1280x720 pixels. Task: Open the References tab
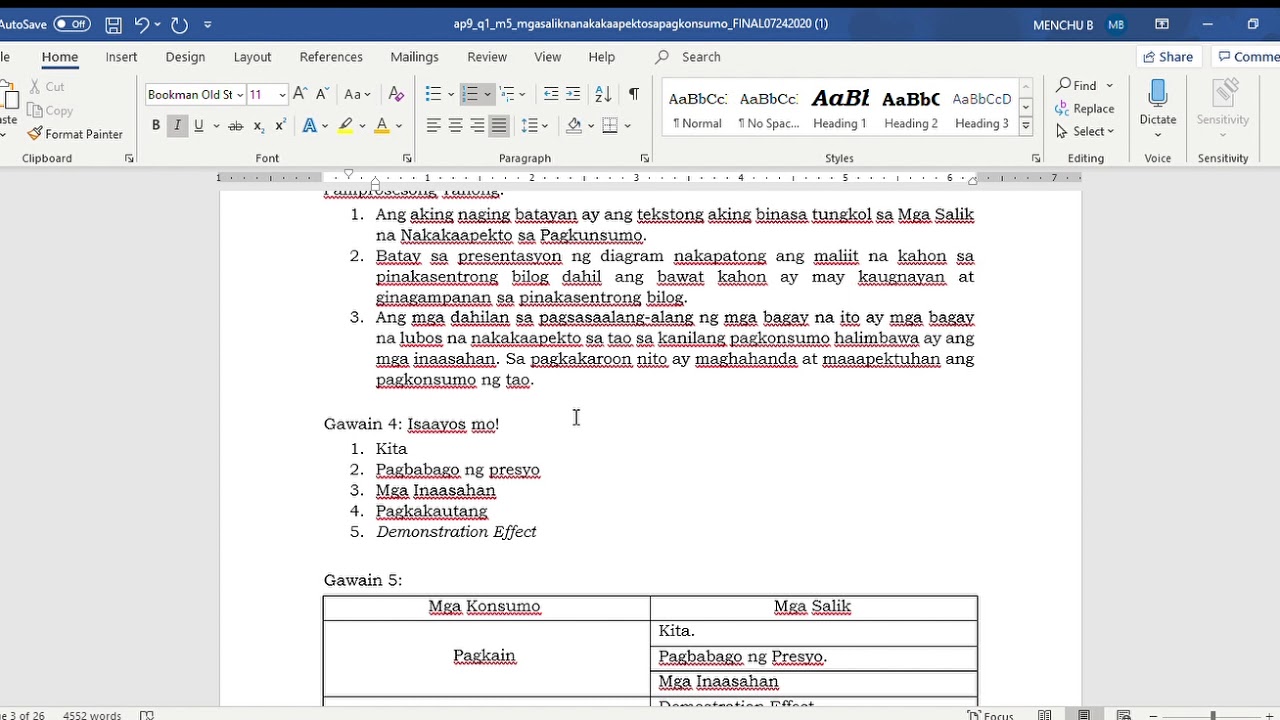tap(331, 57)
